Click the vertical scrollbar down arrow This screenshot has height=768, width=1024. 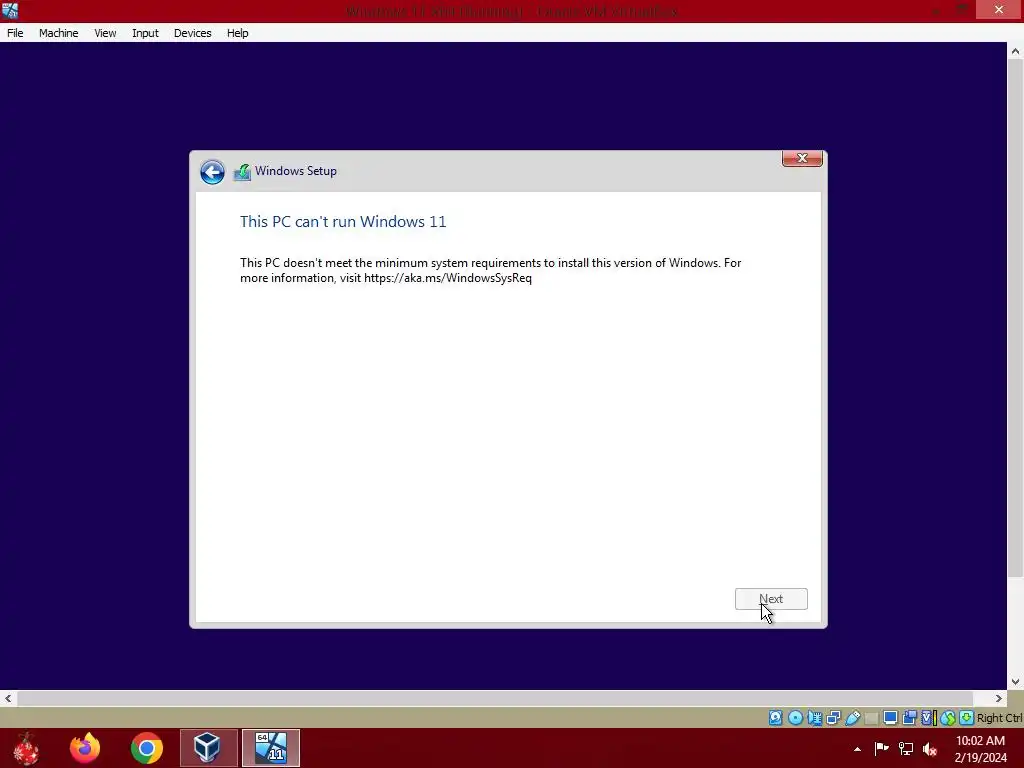[x=1016, y=682]
